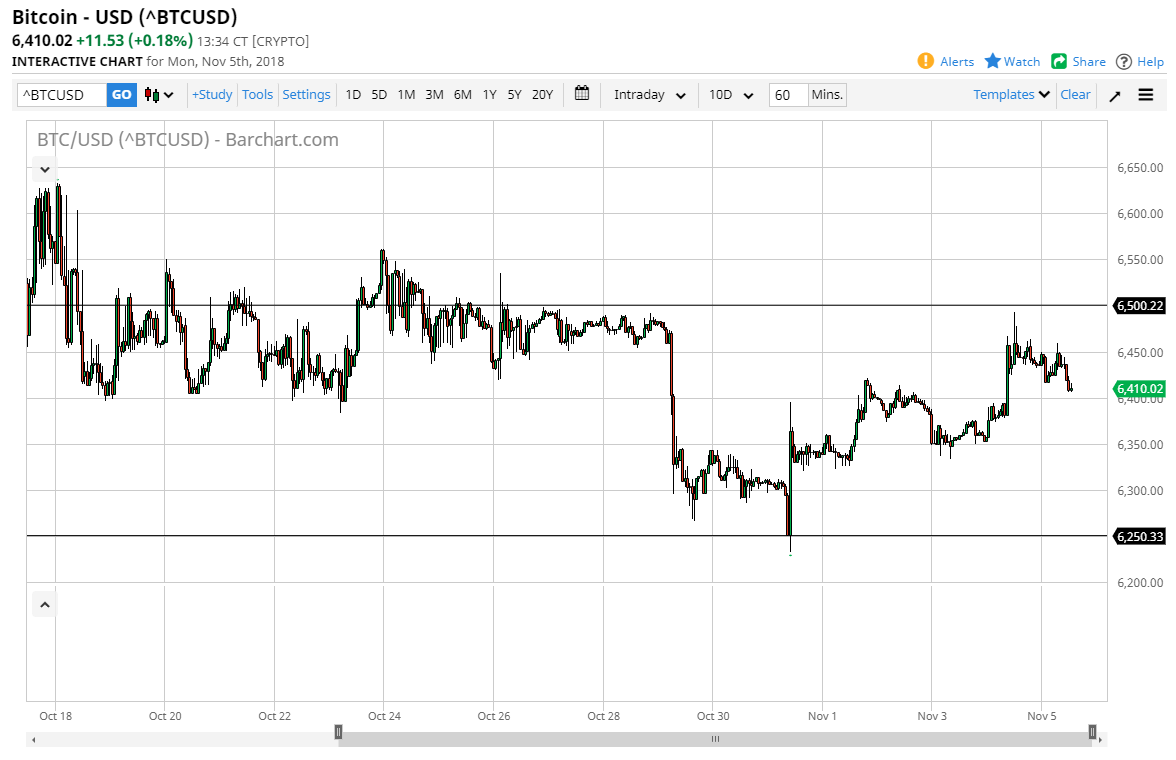The width and height of the screenshot is (1176, 760).
Task: Collapse the chart toolbar with the chevron
Action: (x=44, y=169)
